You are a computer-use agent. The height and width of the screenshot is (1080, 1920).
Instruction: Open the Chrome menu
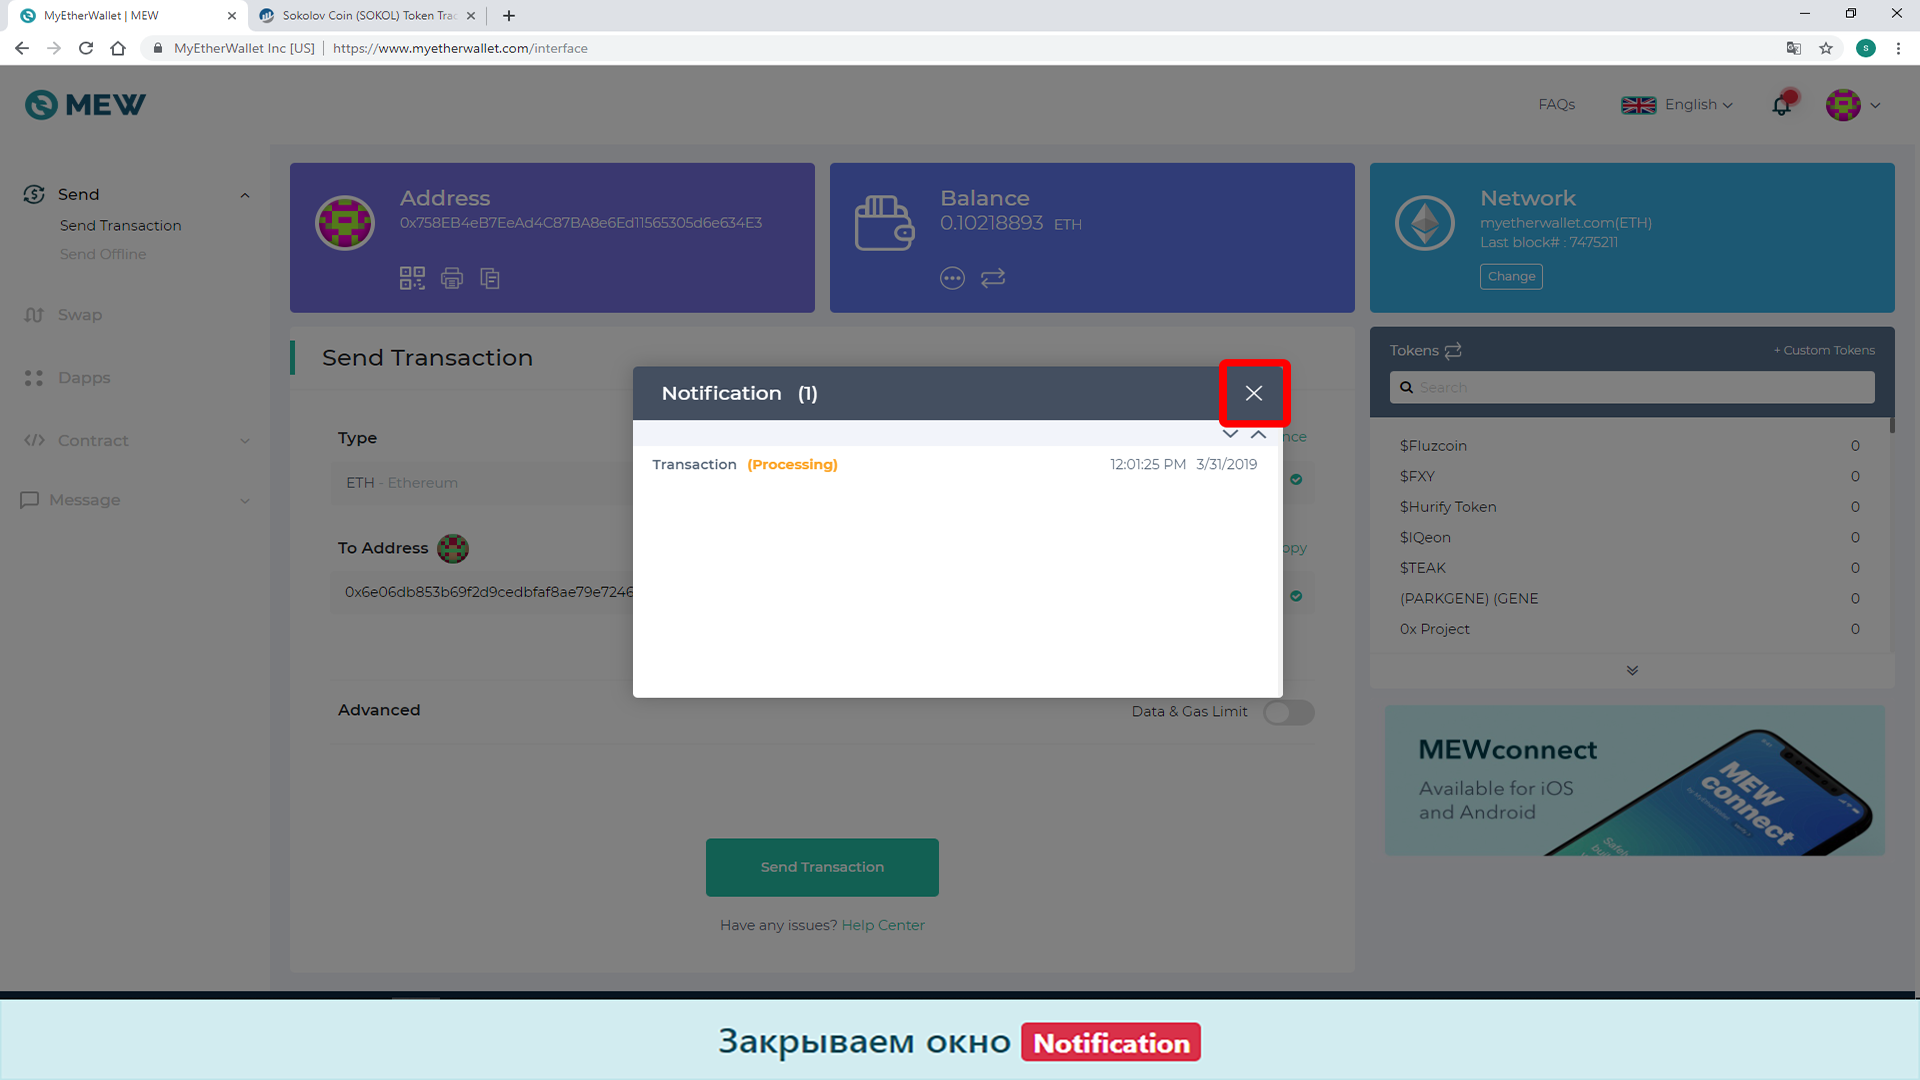tap(1898, 48)
